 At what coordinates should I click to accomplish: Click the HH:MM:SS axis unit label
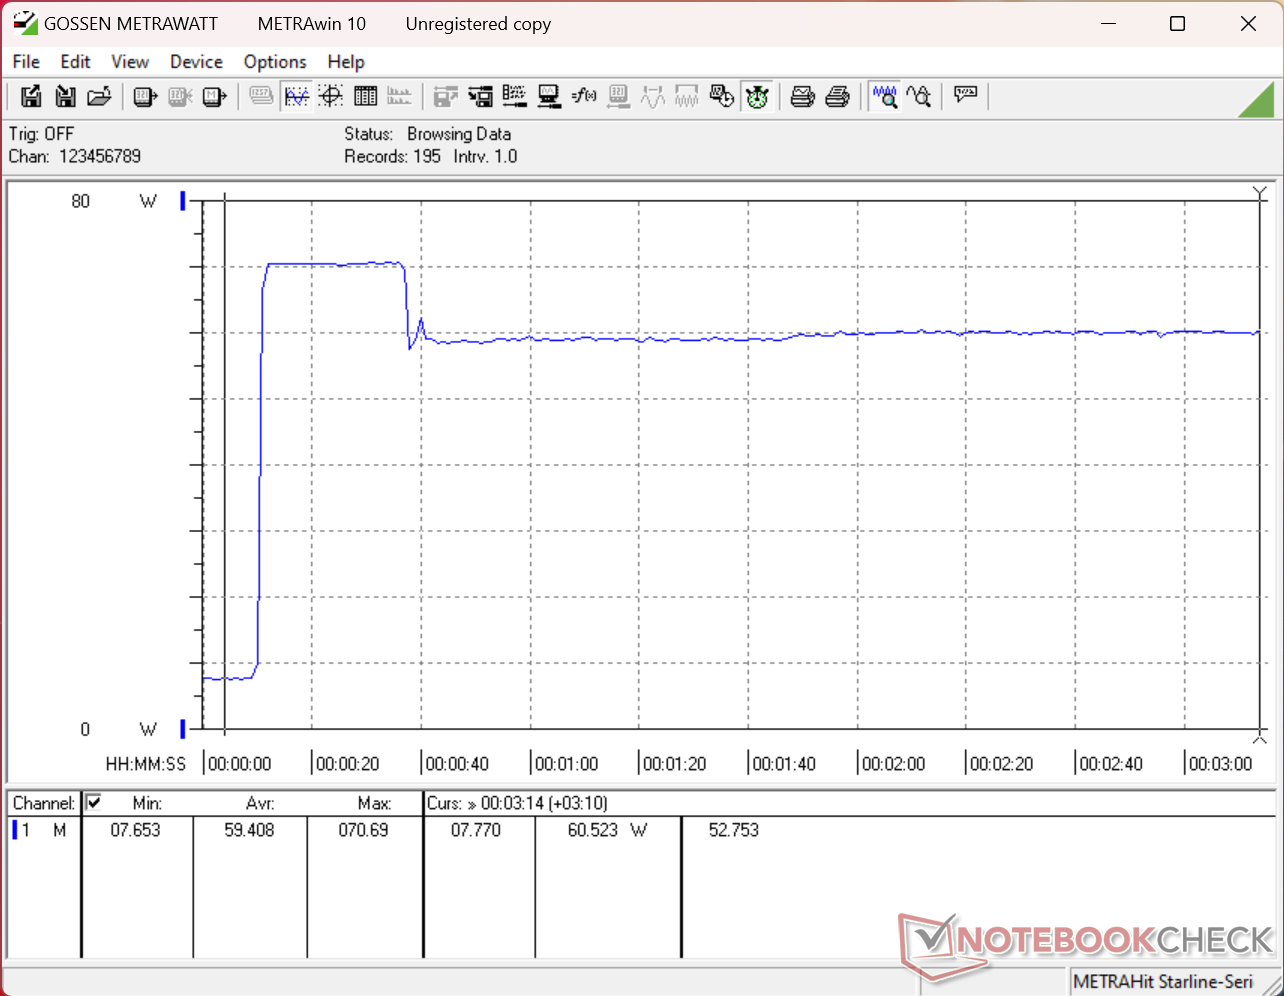coord(146,764)
